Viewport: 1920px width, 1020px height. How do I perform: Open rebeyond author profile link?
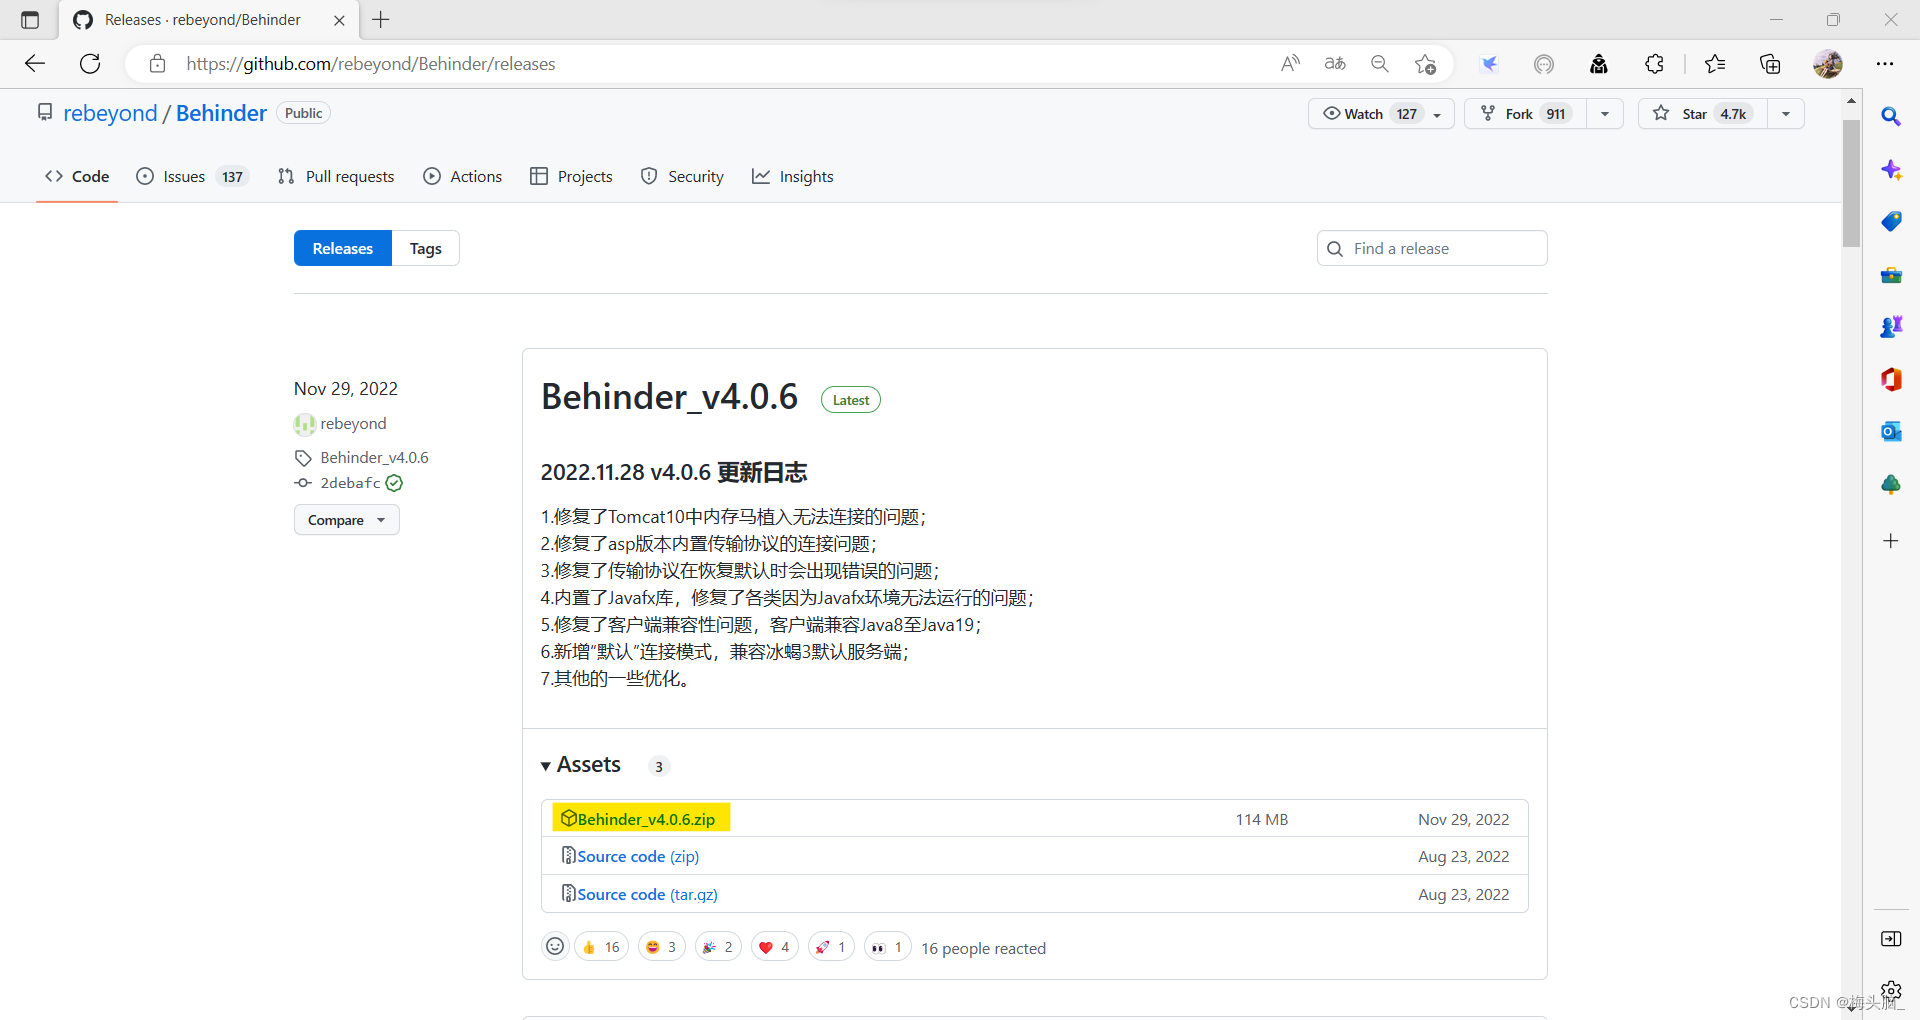point(353,424)
